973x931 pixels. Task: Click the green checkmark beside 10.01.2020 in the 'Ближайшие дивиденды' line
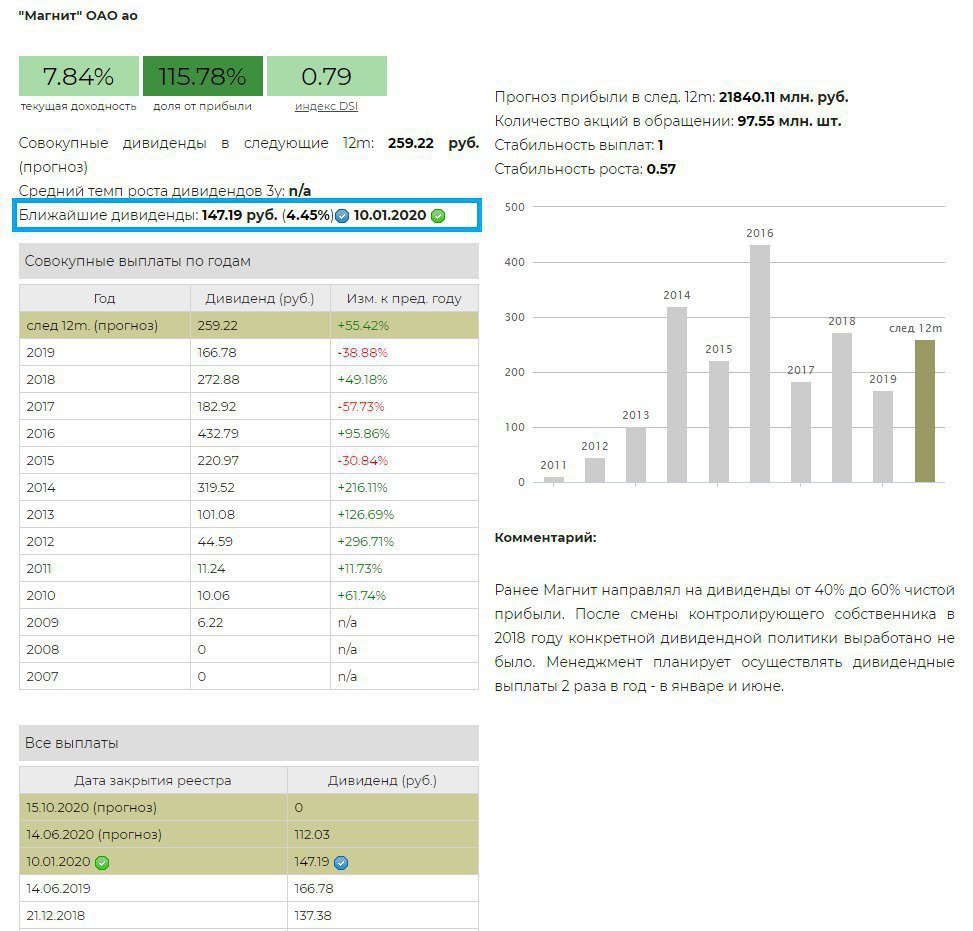(438, 216)
